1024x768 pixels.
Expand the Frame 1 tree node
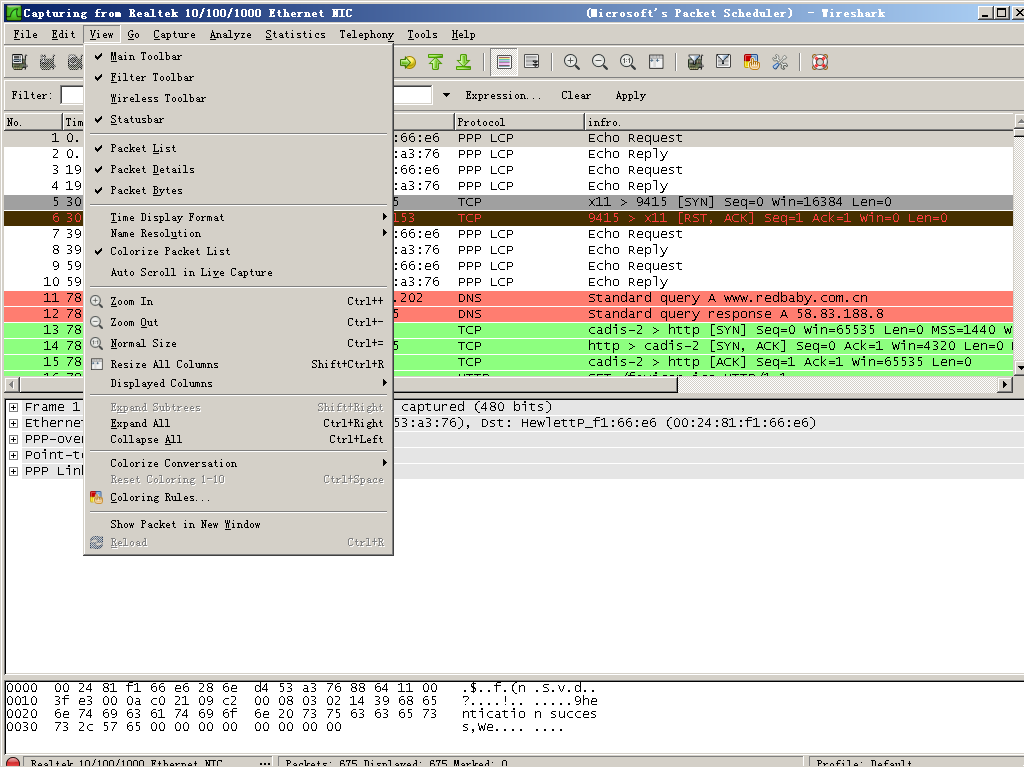[13, 407]
